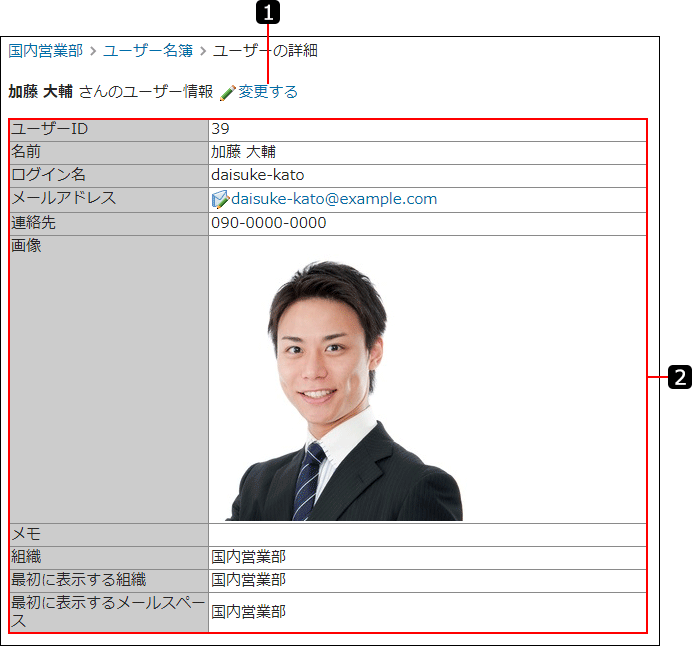Click the ログイン名 label cell

(109, 176)
